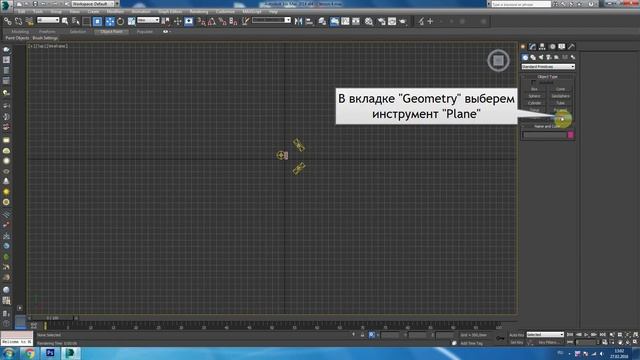Switch to the Motion command panel tab
Image resolution: width=640 pixels, height=360 pixels.
552,47
